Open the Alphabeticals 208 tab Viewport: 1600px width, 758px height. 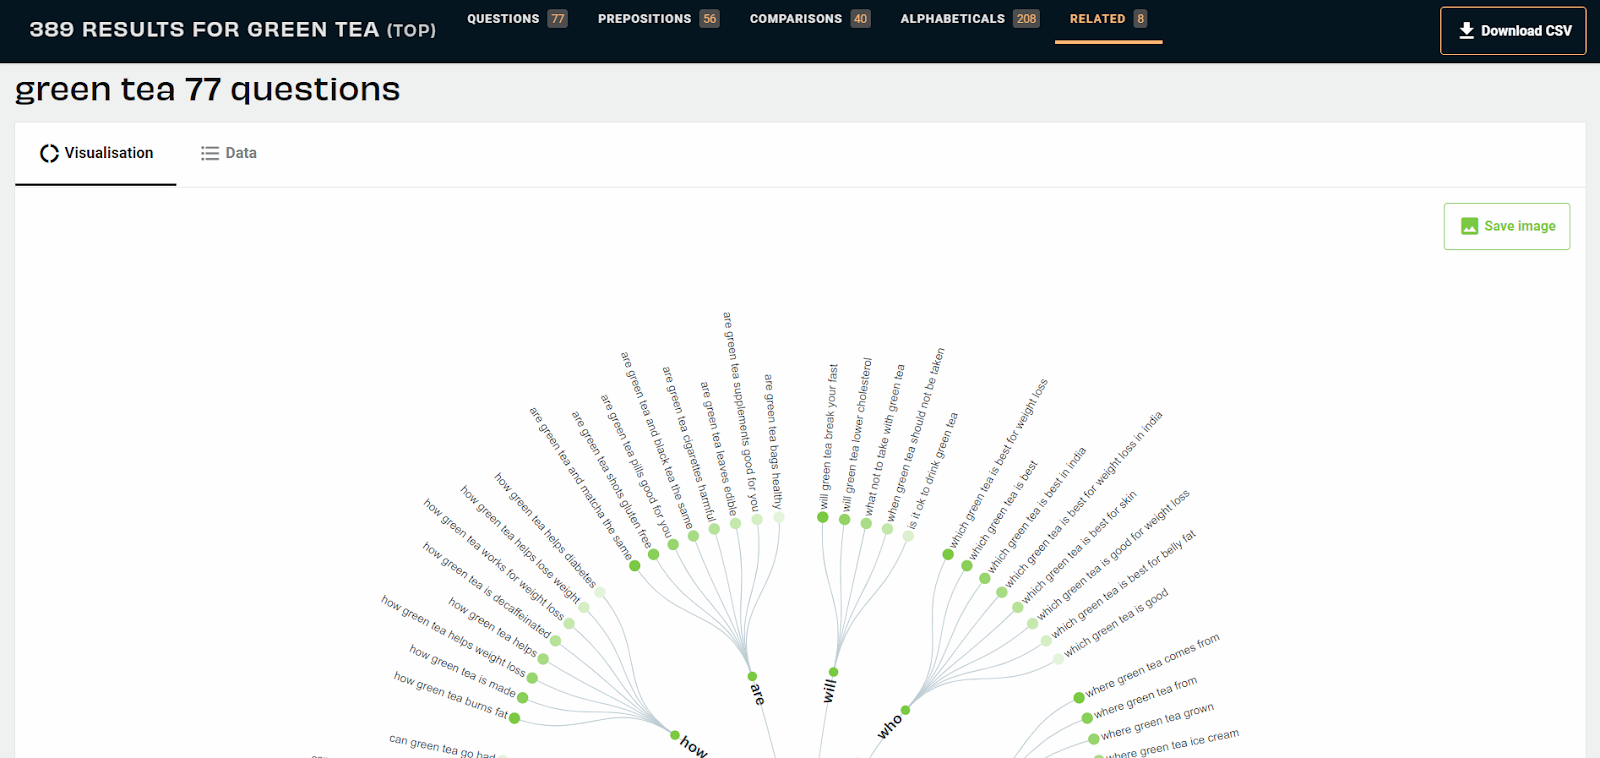[x=970, y=19]
